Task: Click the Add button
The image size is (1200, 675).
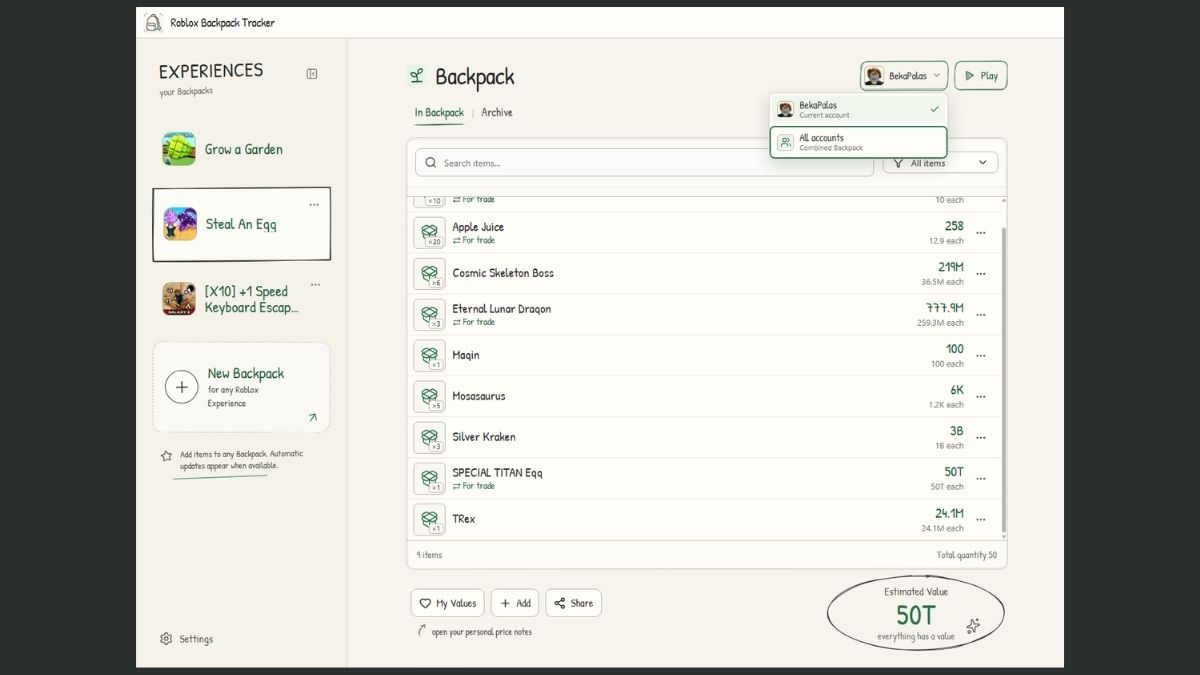Action: coord(515,603)
